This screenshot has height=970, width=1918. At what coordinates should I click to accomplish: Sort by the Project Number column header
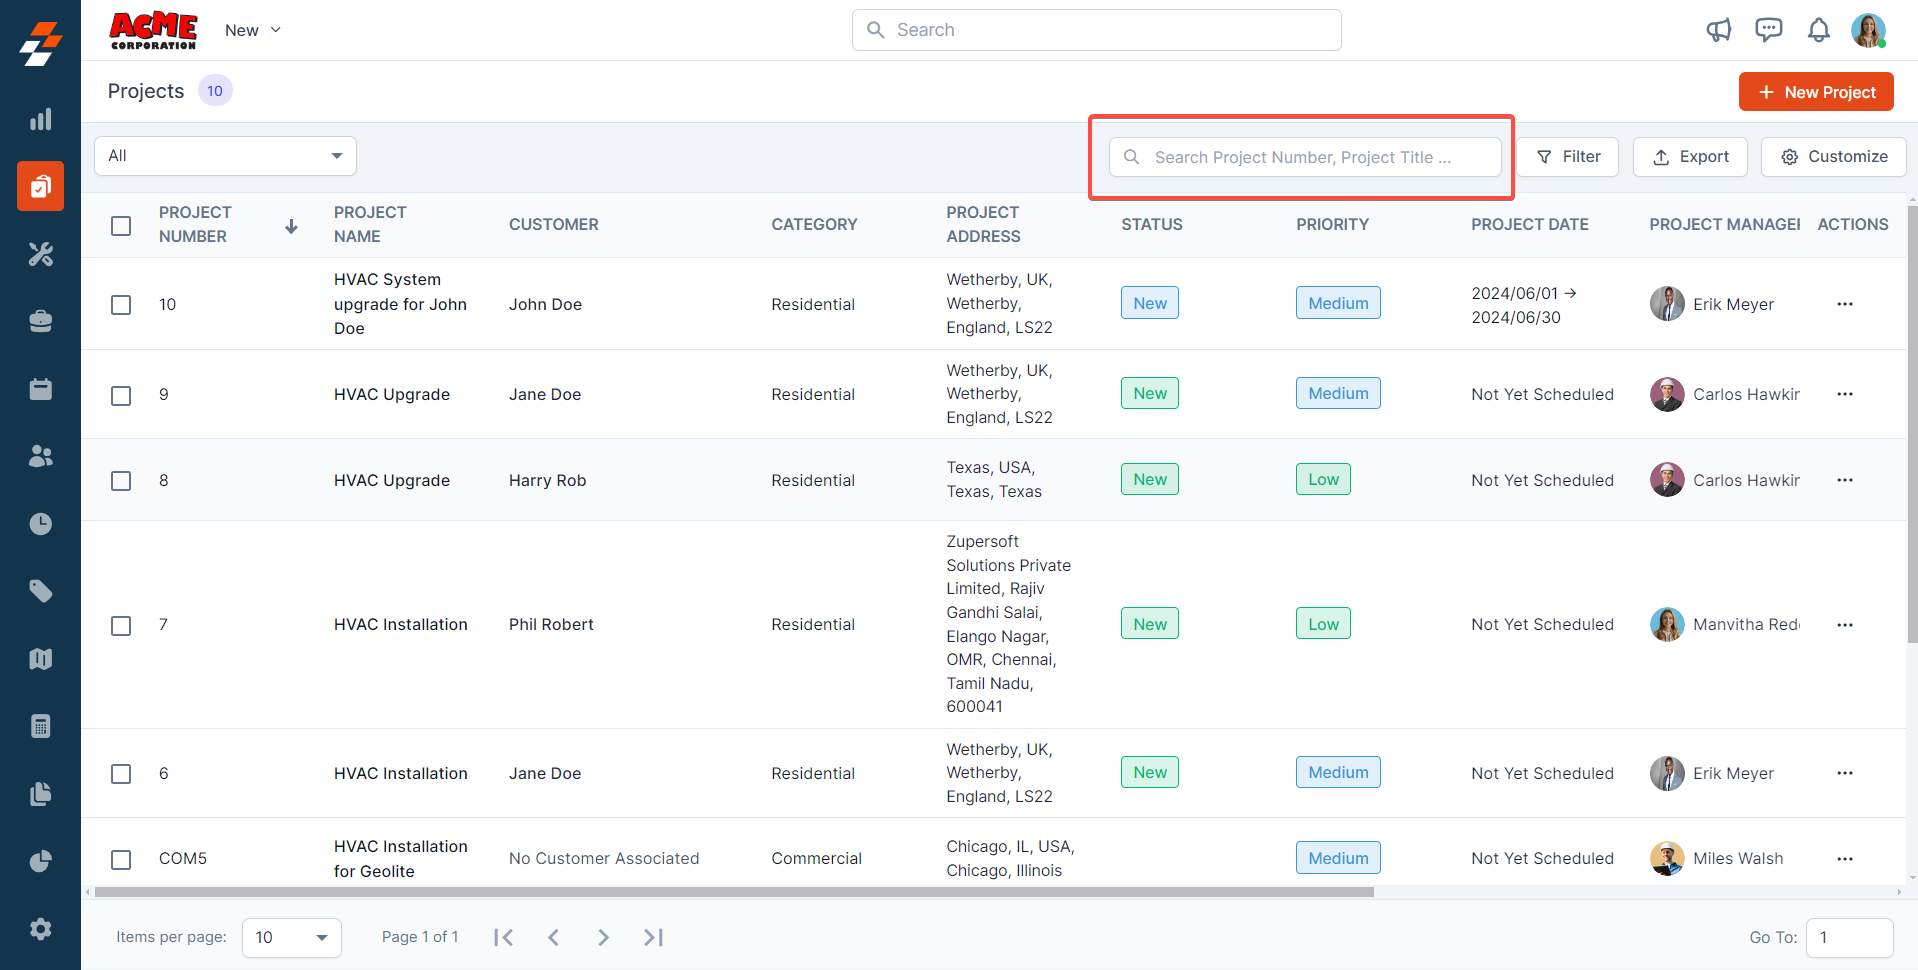click(195, 224)
